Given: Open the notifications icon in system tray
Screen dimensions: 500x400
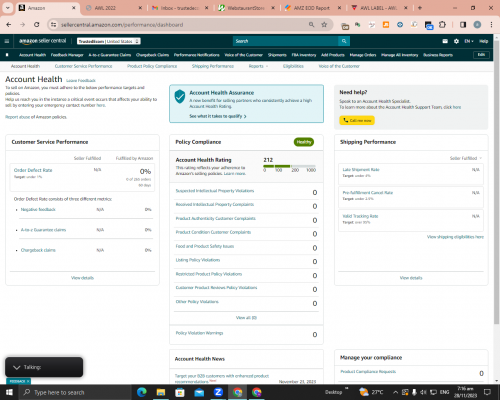Looking at the screenshot, I should click(x=487, y=392).
